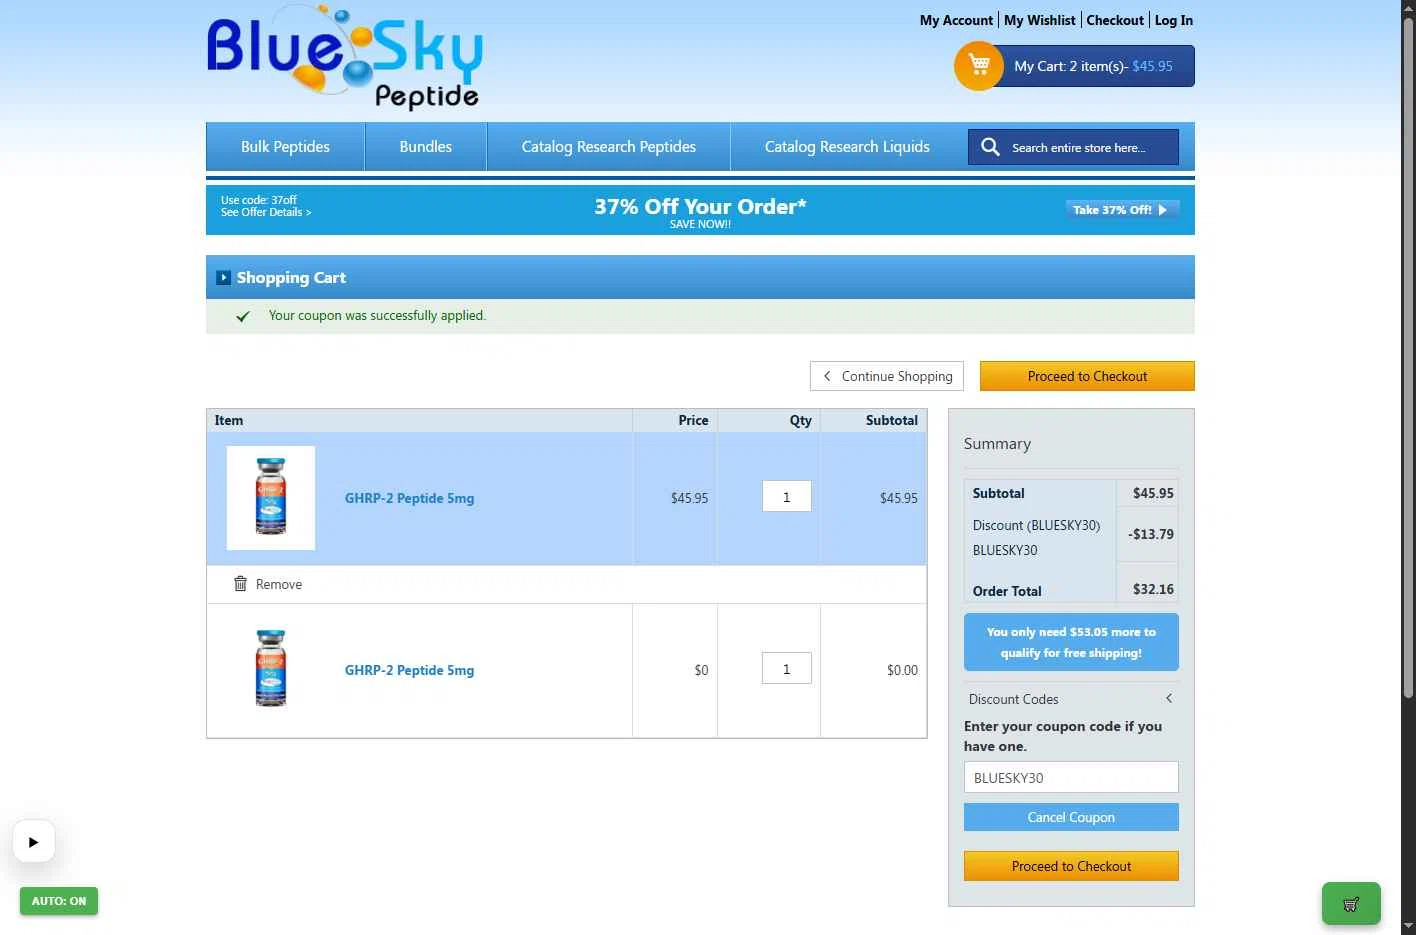This screenshot has height=935, width=1416.
Task: Click the Checkout link in header
Action: pyautogui.click(x=1115, y=20)
